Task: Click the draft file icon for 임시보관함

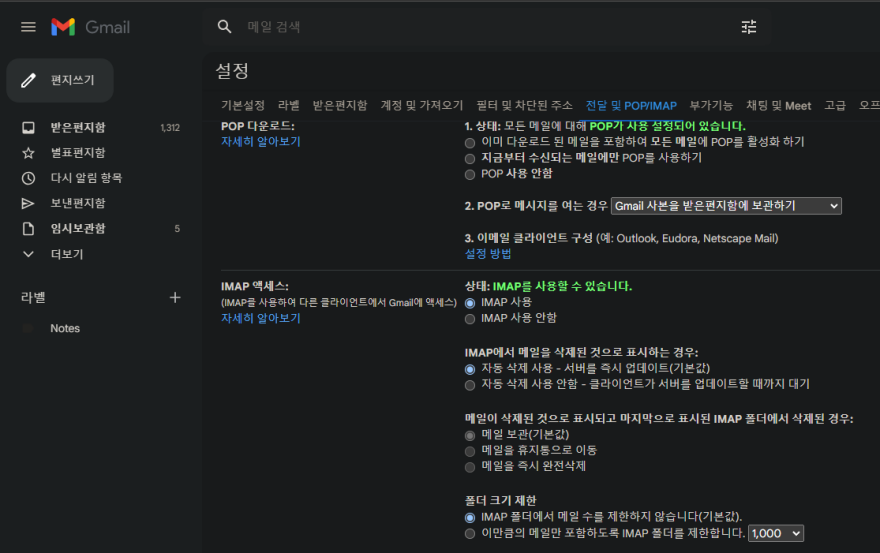Action: [x=28, y=228]
